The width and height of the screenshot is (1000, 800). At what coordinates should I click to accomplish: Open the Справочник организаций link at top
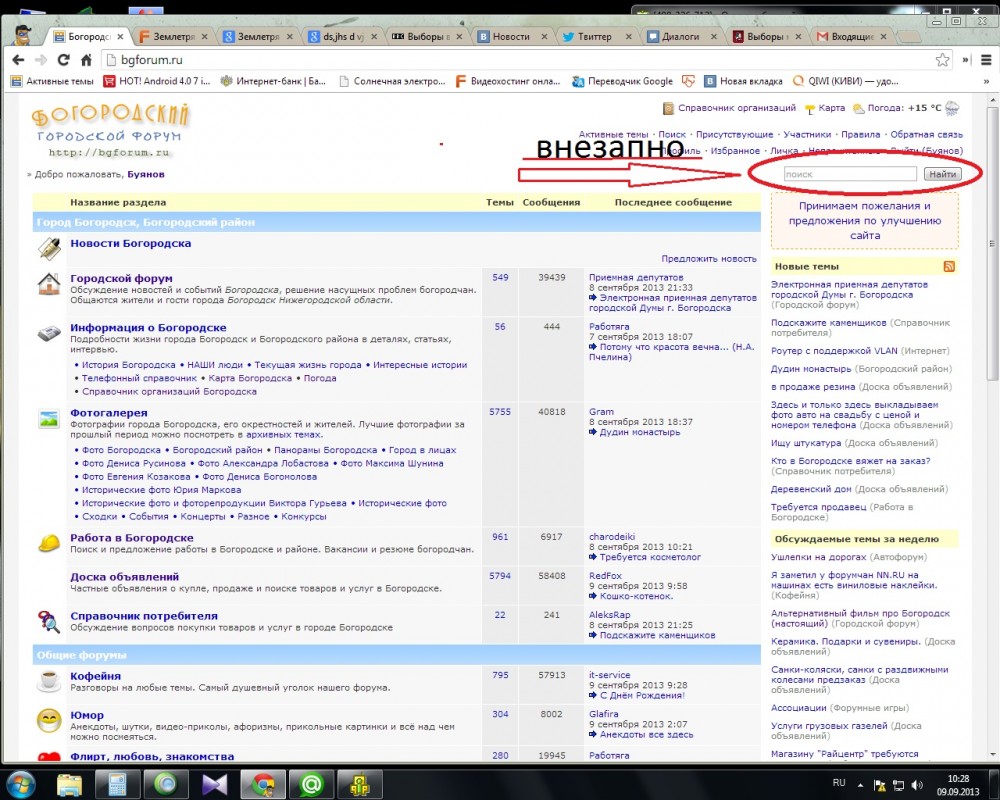tap(736, 108)
